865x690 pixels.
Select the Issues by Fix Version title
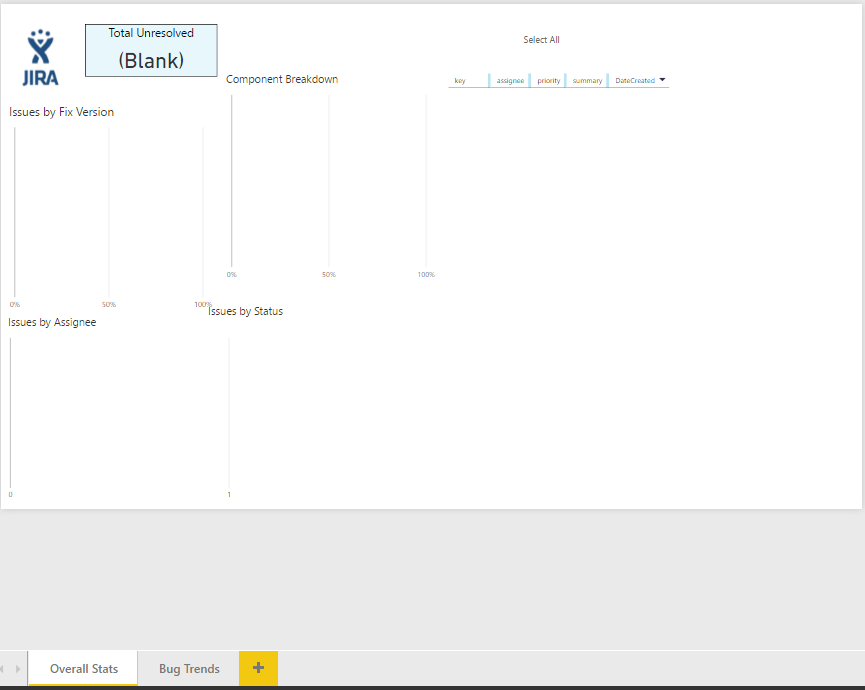61,112
